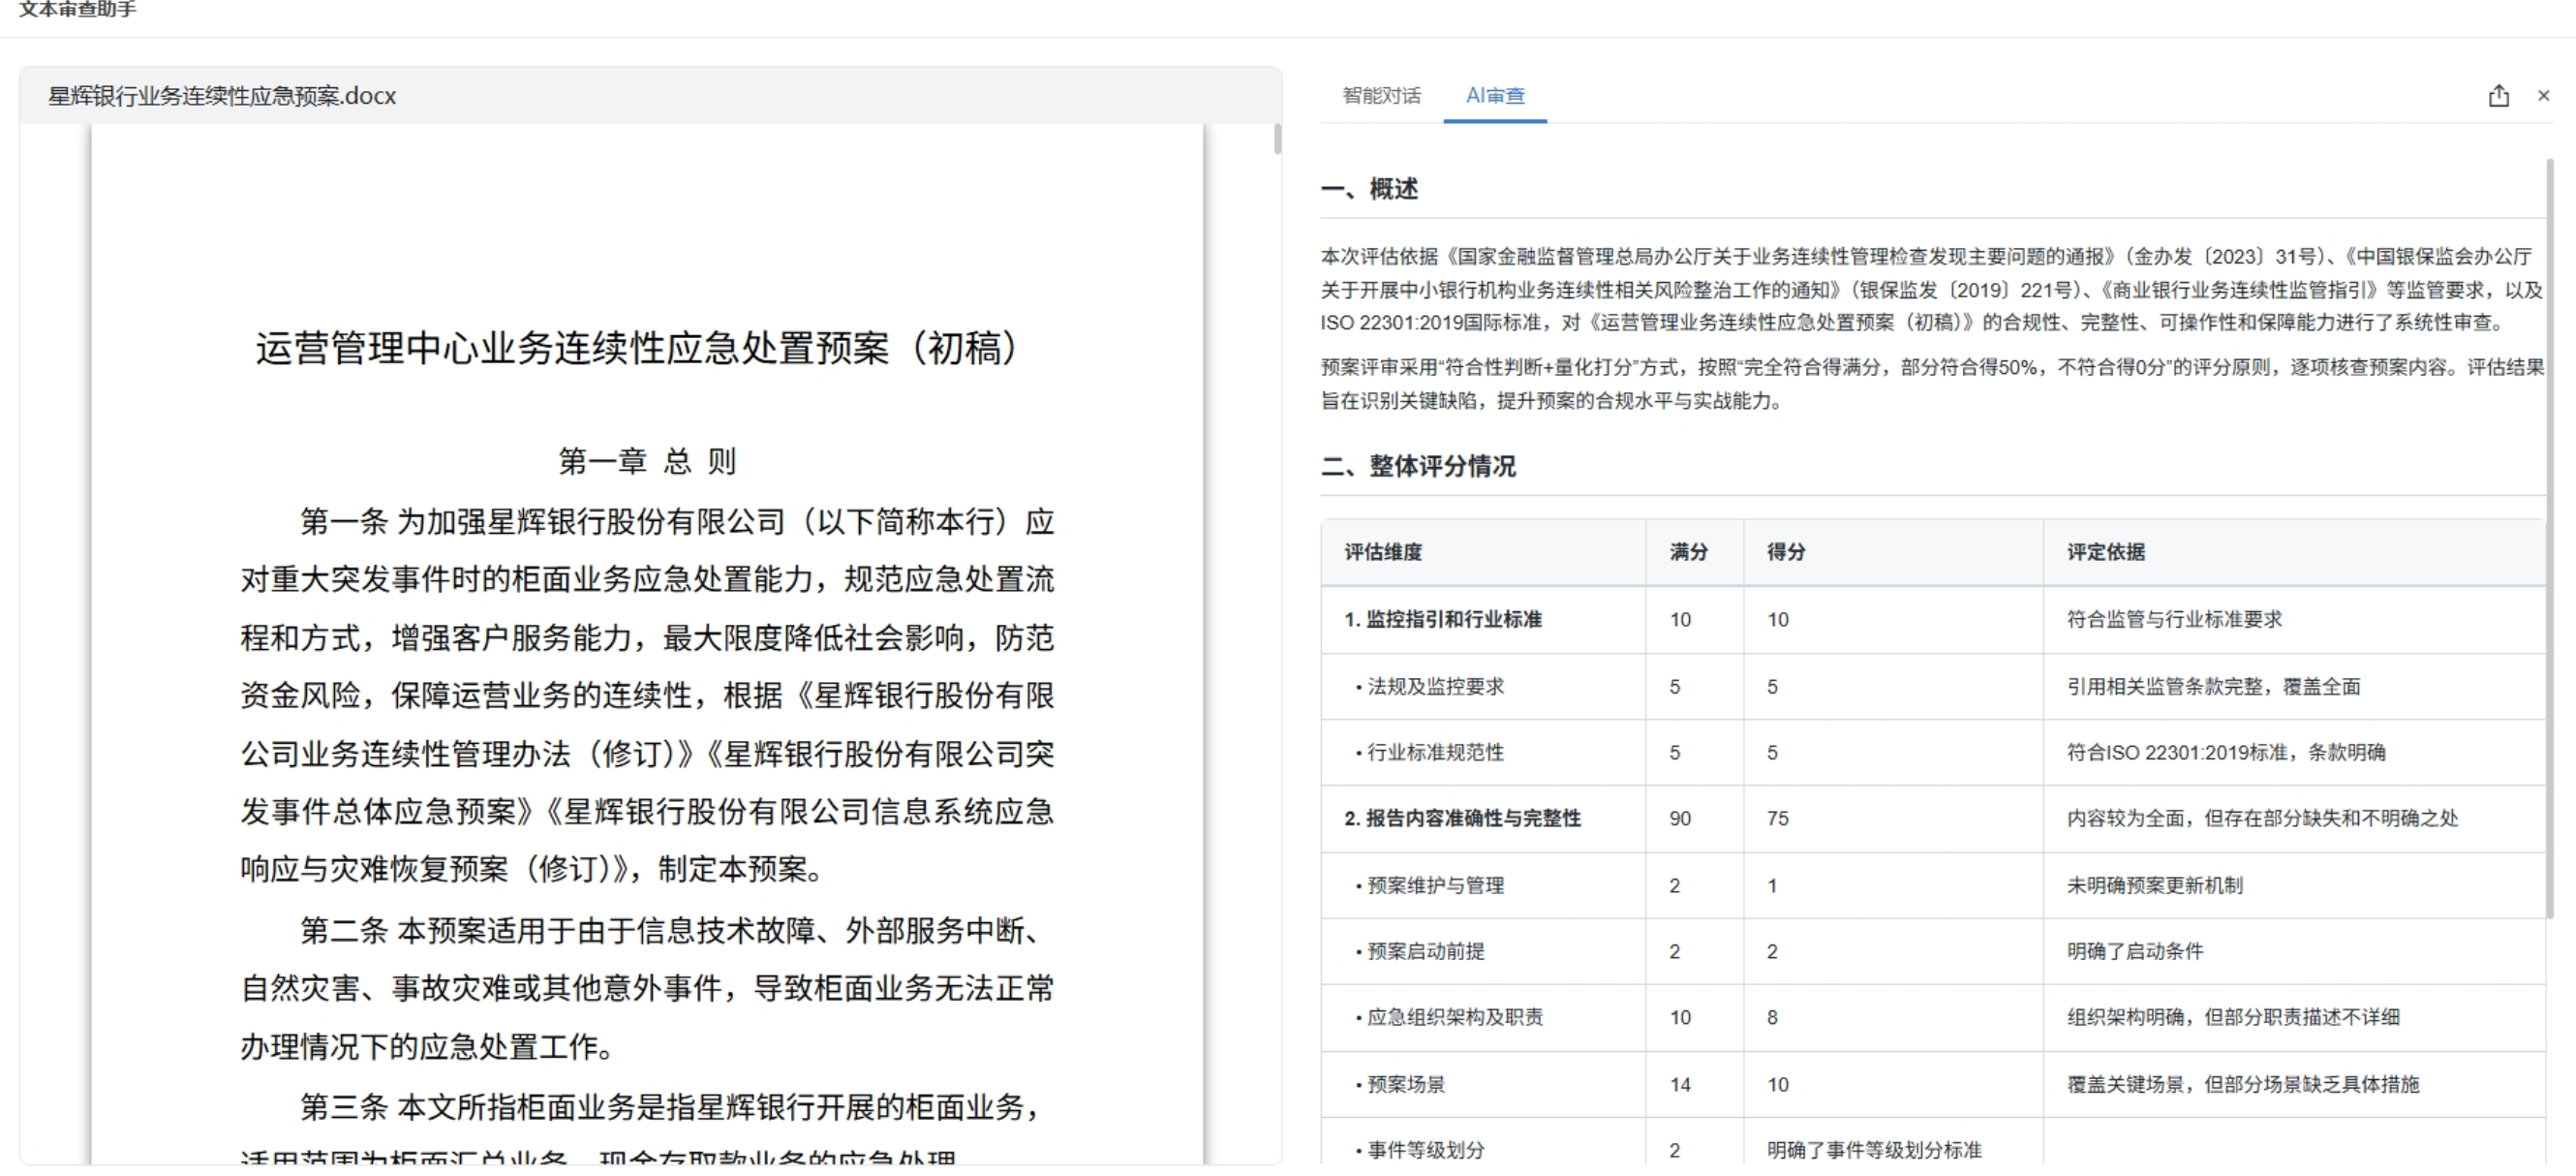
Task: Click the share/export icon in review panel
Action: click(x=2498, y=96)
